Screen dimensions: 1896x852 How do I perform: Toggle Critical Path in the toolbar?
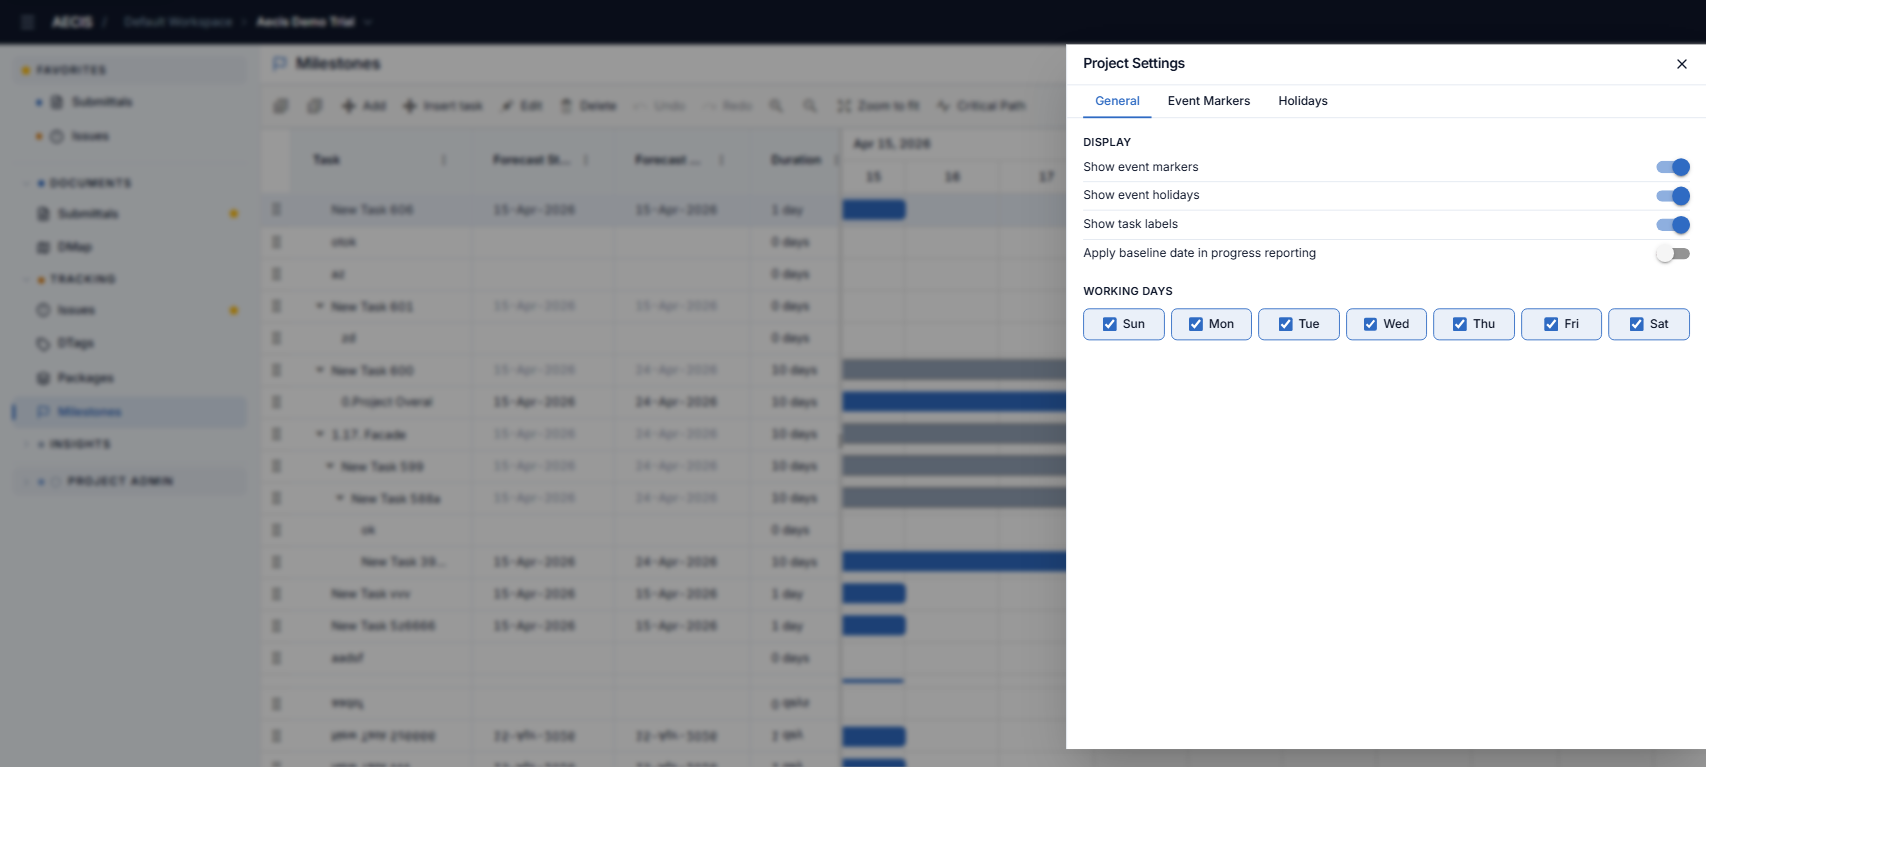pos(982,106)
